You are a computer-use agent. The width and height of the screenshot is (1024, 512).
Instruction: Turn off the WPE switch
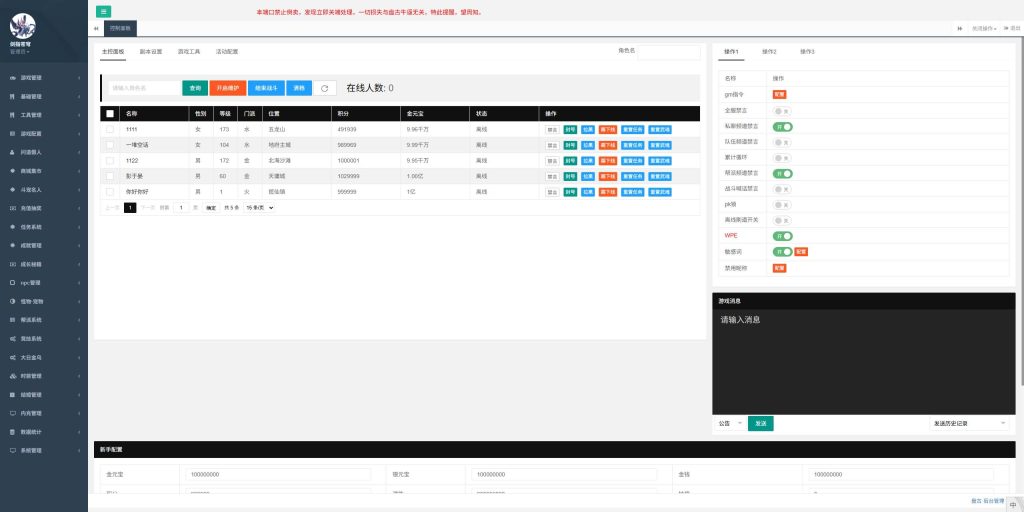(782, 236)
